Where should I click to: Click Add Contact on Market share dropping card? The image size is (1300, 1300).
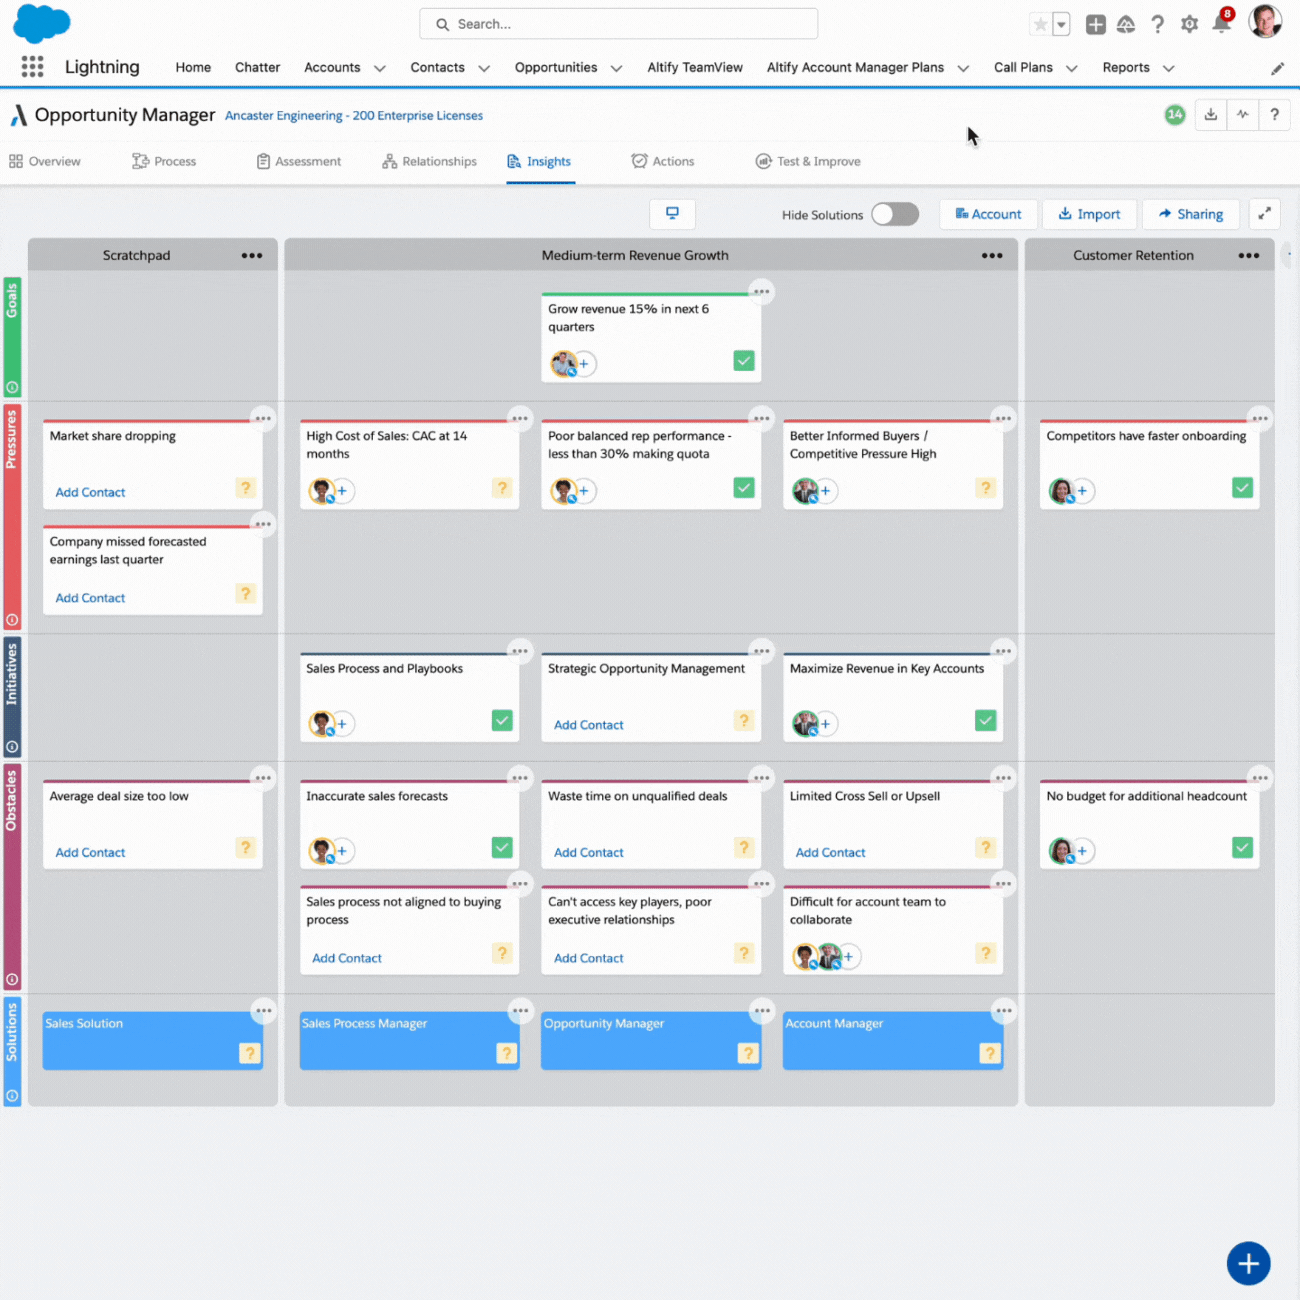(x=90, y=492)
